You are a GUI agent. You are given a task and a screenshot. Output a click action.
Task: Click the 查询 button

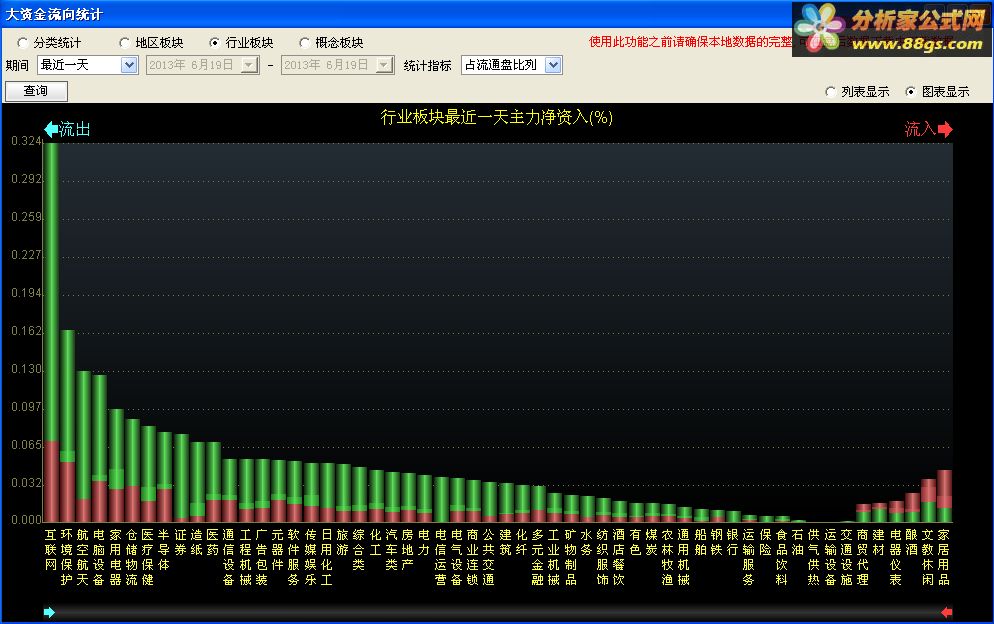(36, 91)
